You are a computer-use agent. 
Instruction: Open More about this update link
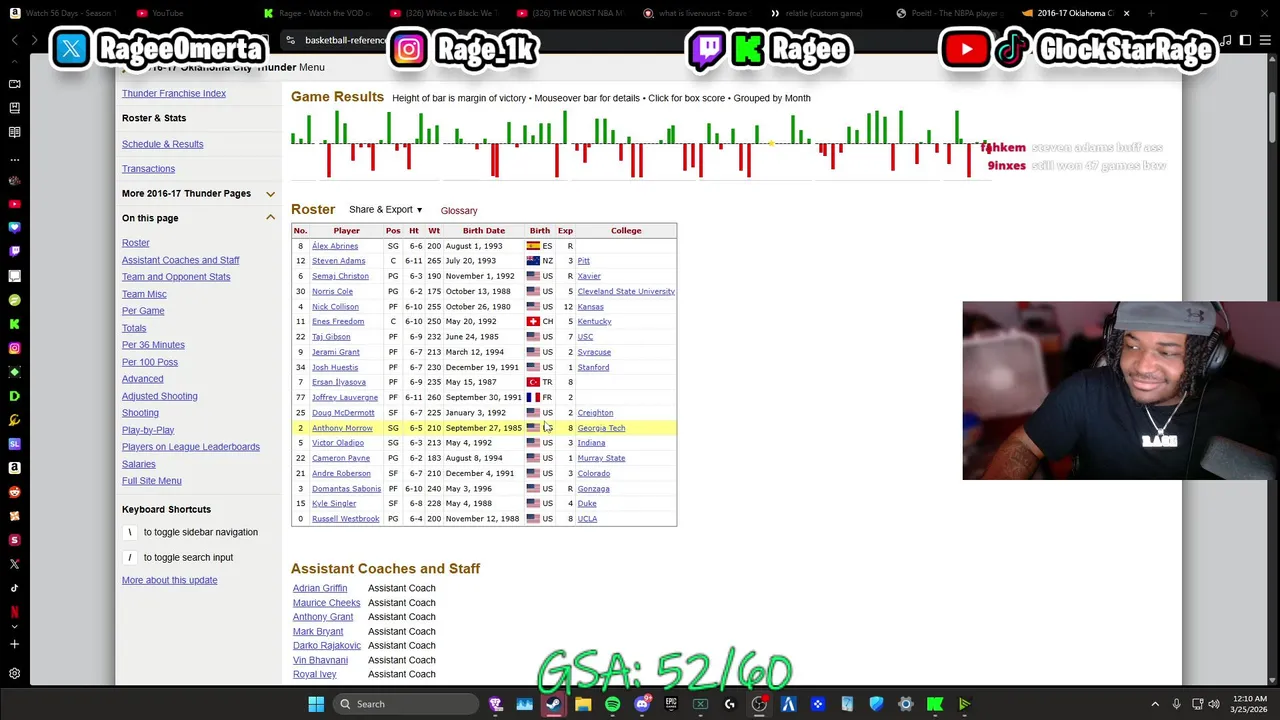point(169,580)
